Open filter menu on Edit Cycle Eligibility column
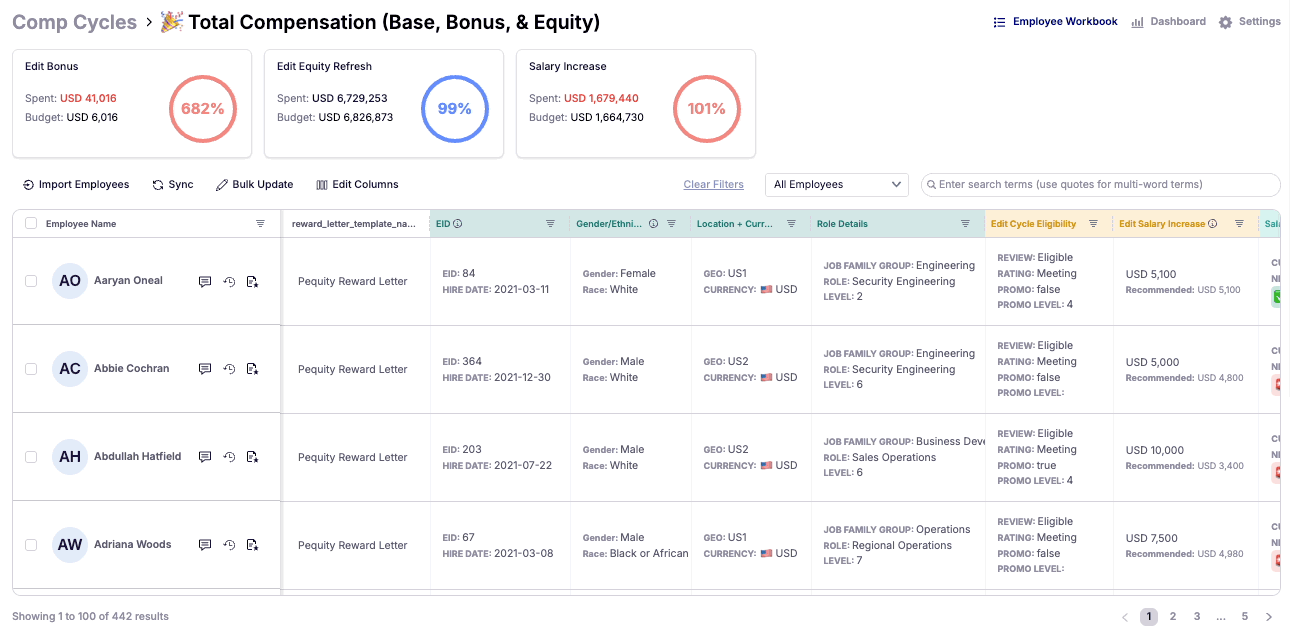The image size is (1290, 632). [1093, 224]
